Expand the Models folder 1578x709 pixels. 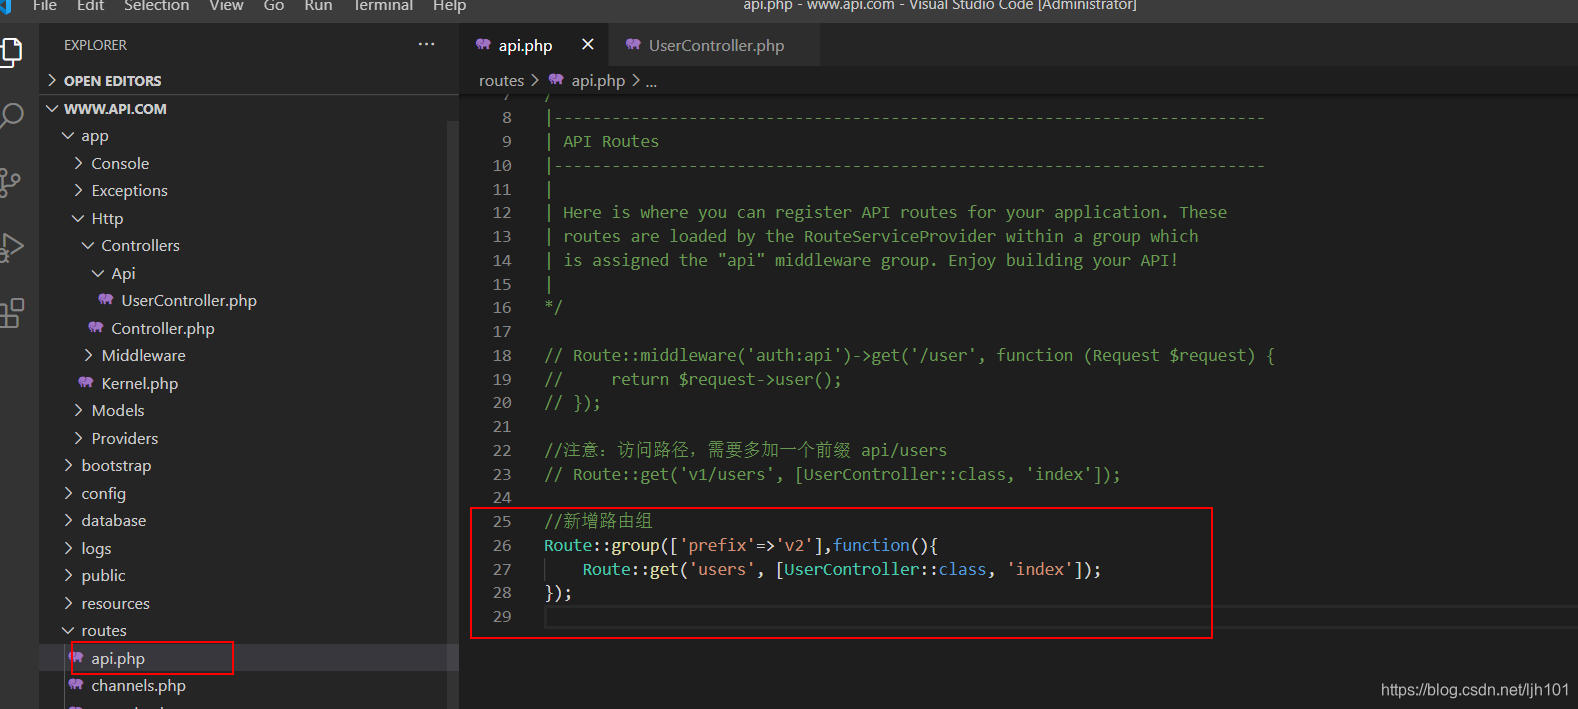pos(78,410)
